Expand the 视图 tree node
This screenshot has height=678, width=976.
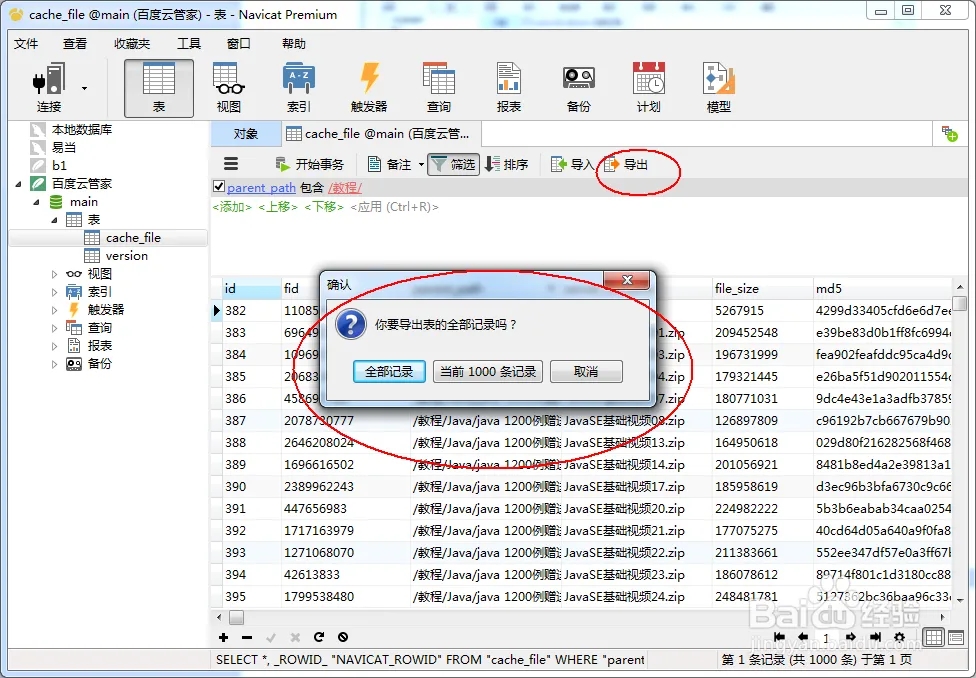[55, 274]
